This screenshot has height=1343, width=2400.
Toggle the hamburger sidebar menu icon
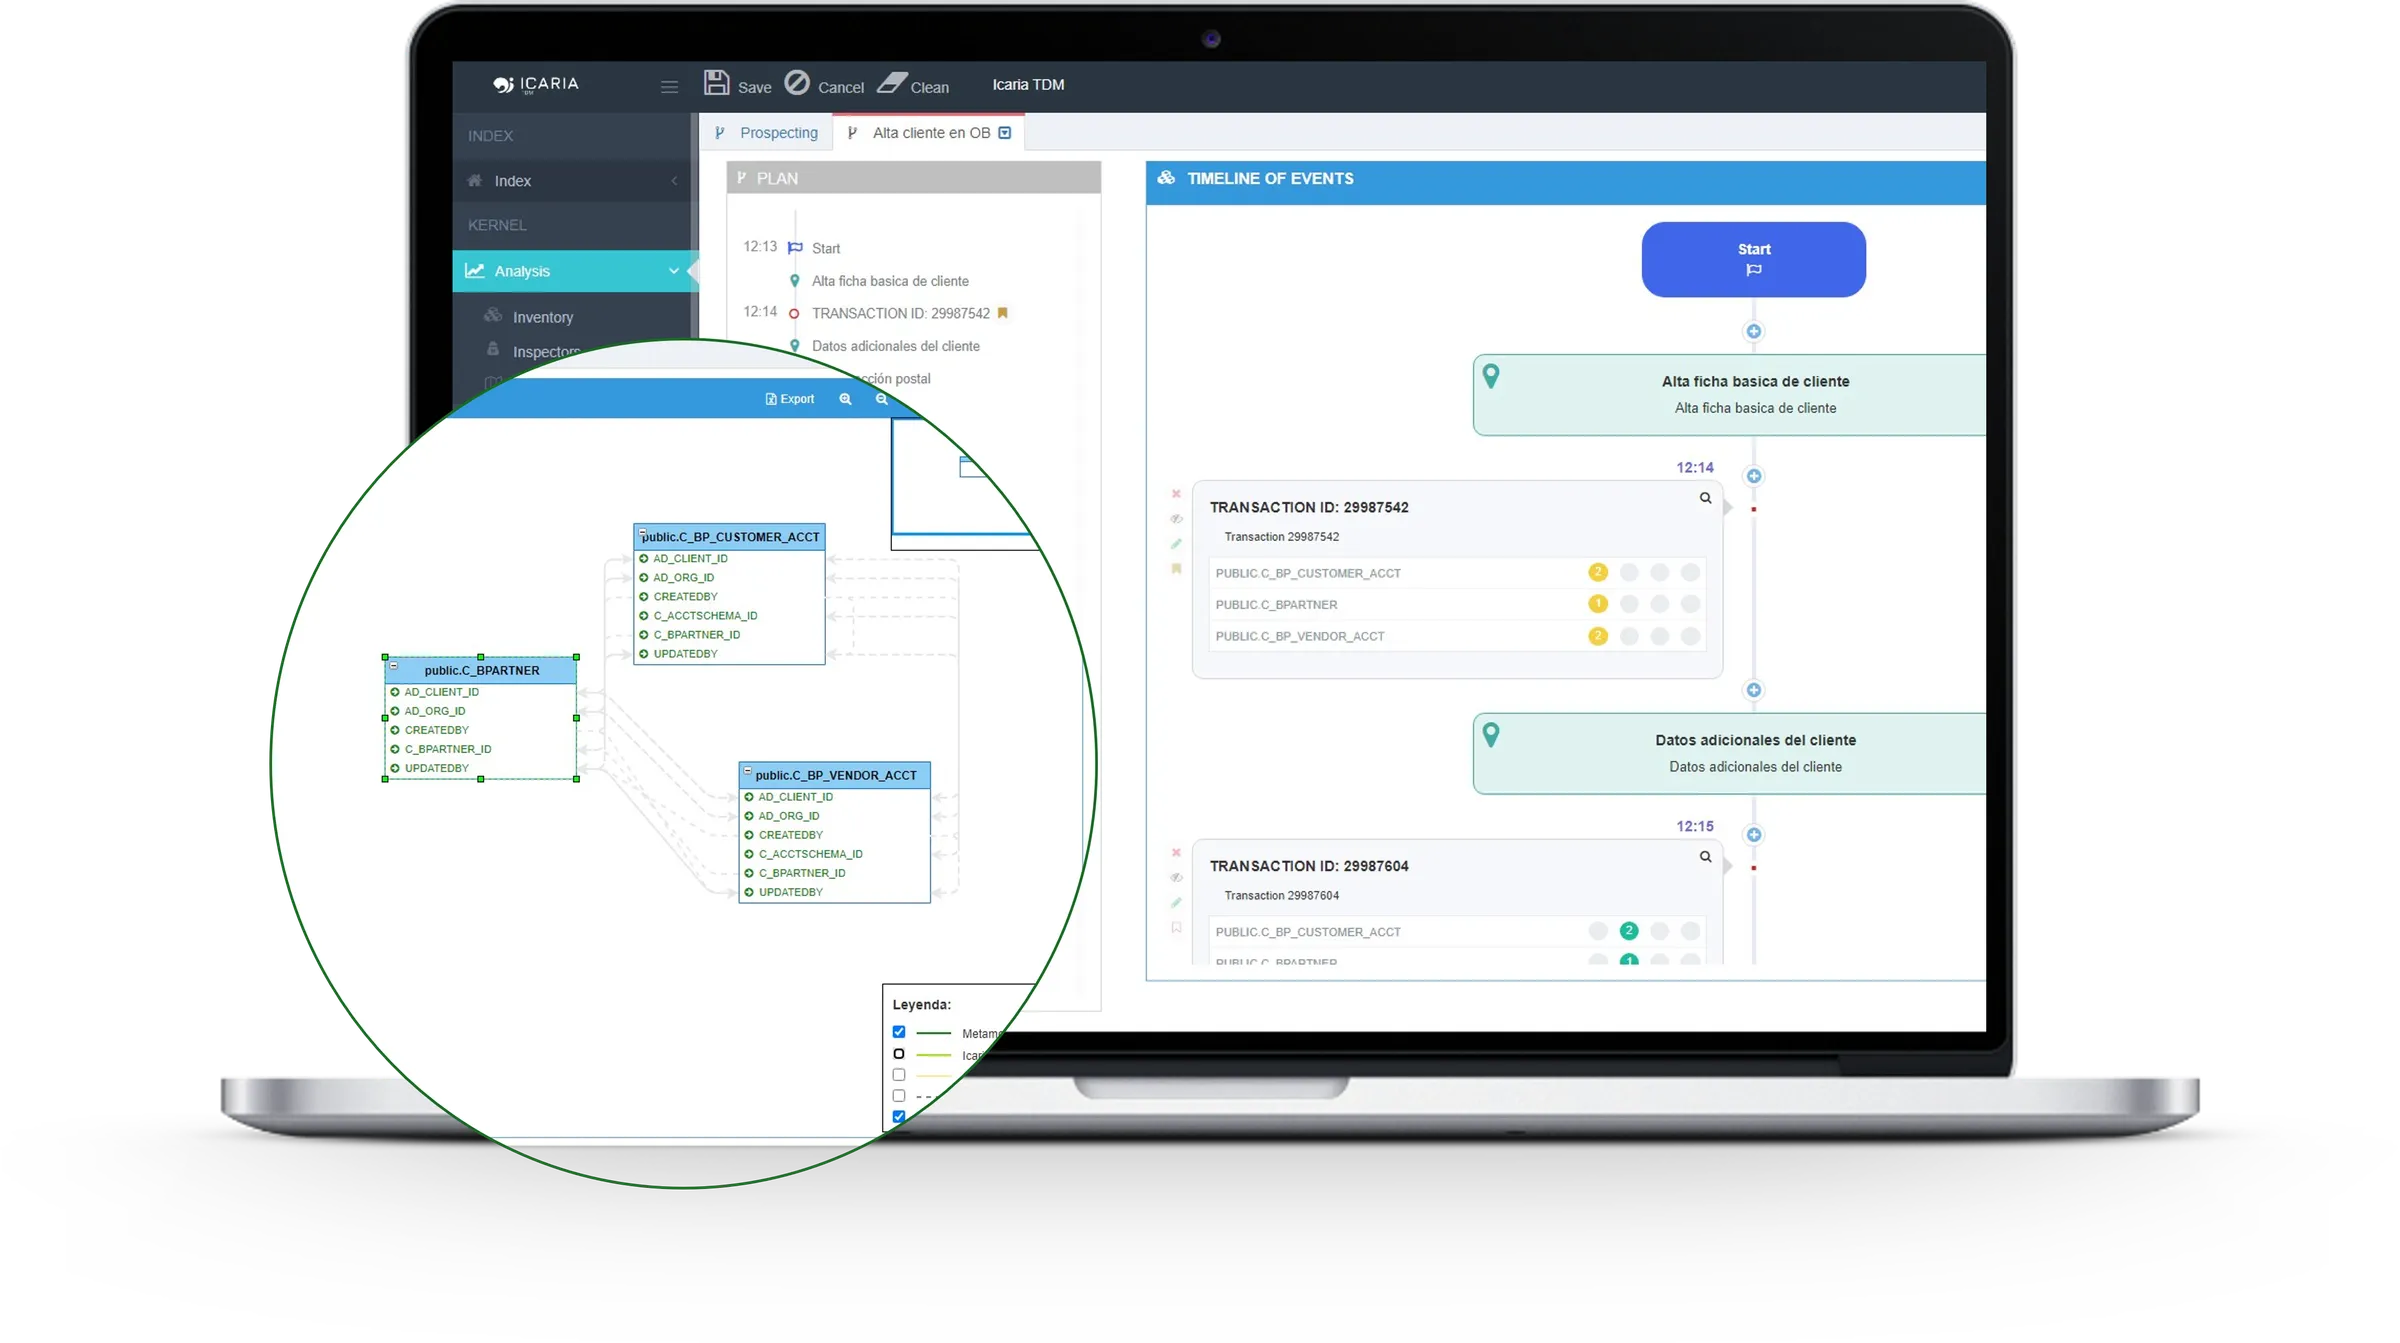click(669, 87)
